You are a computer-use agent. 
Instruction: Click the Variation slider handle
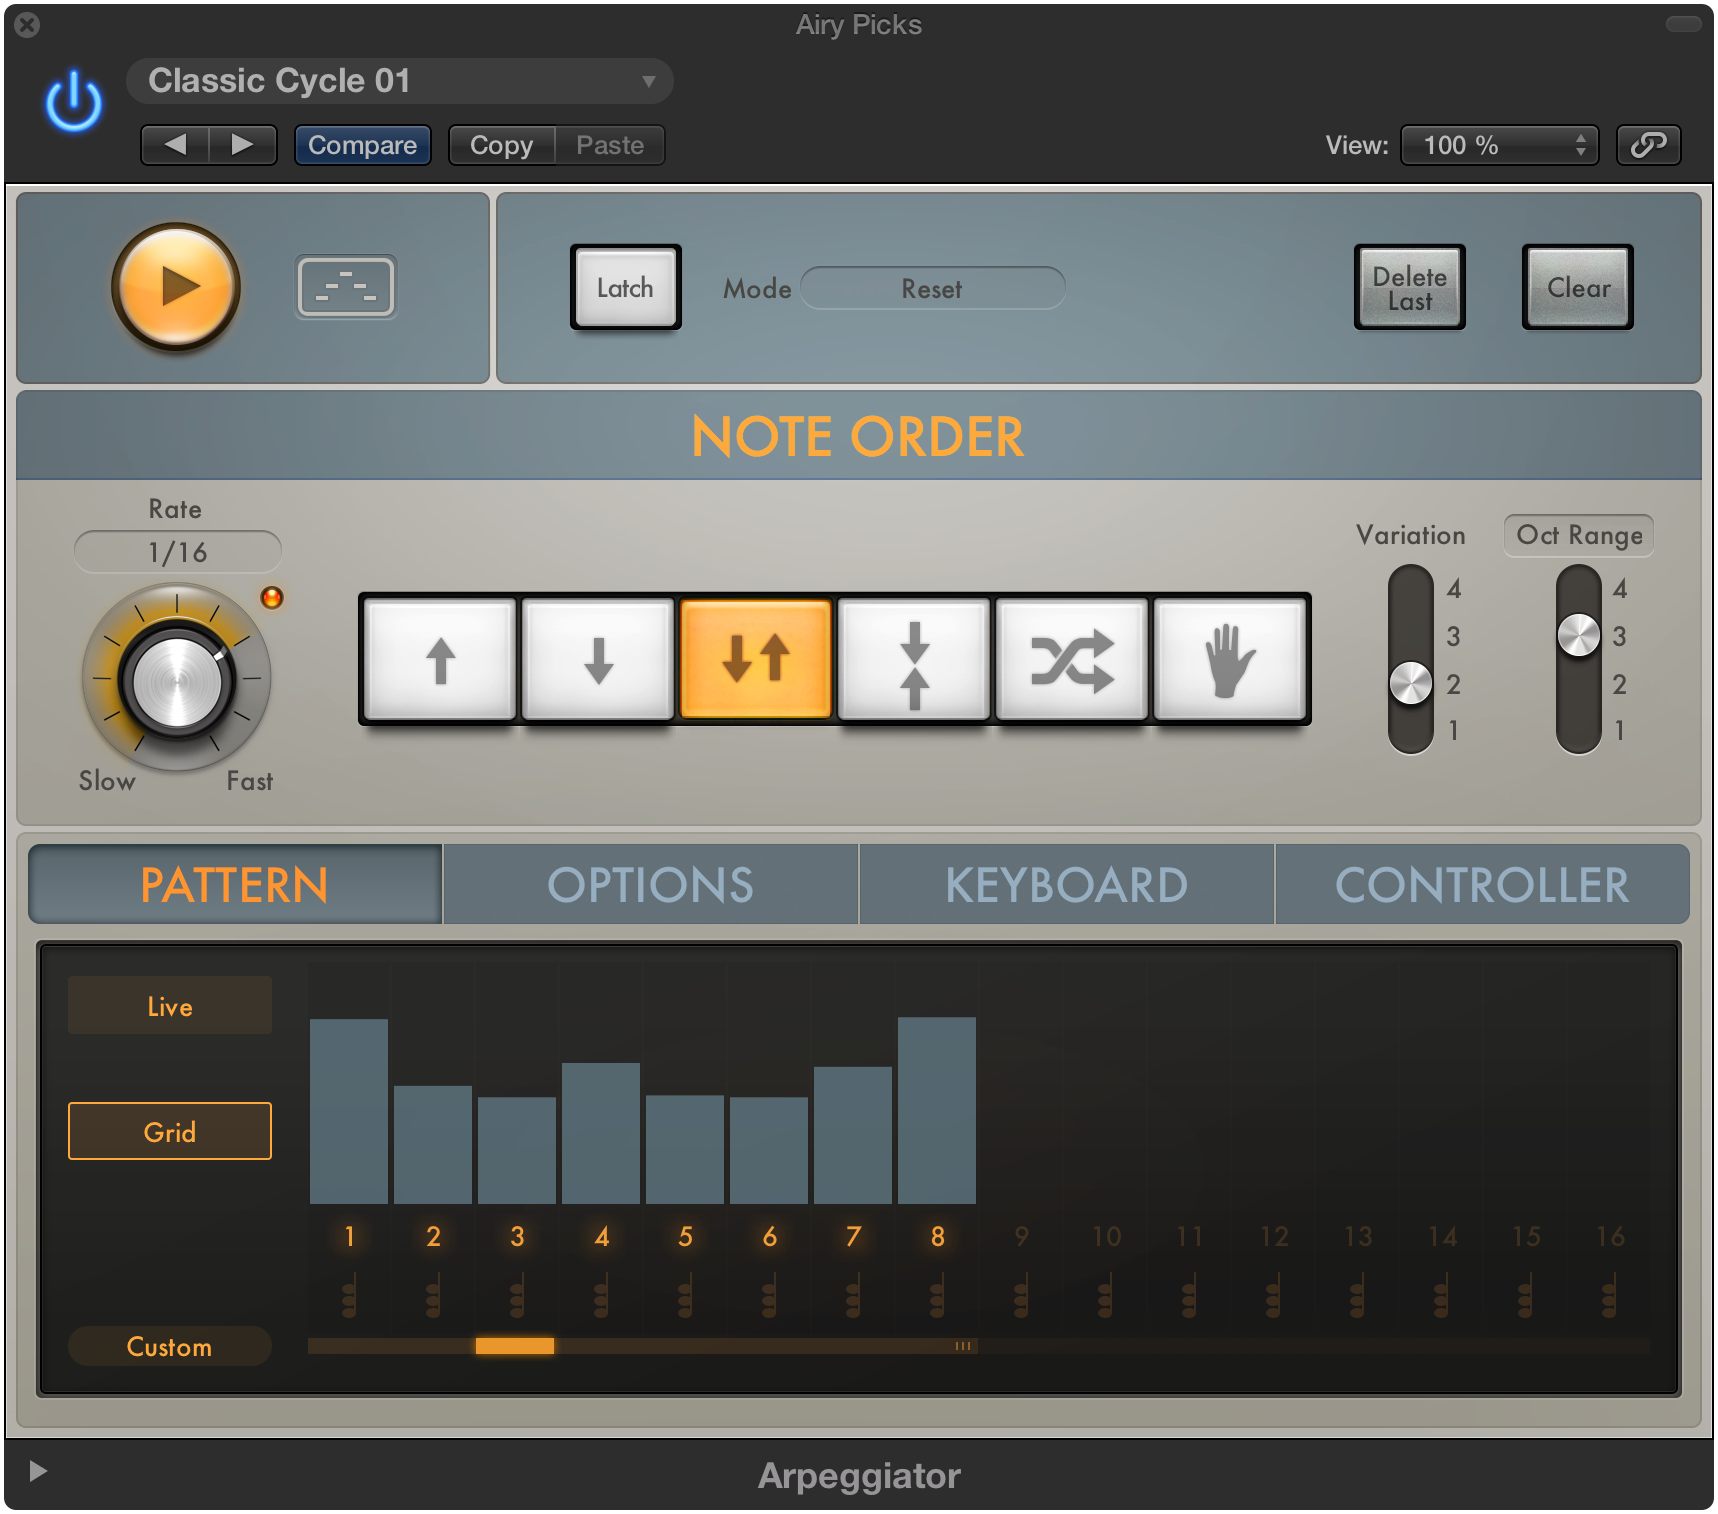(x=1411, y=684)
